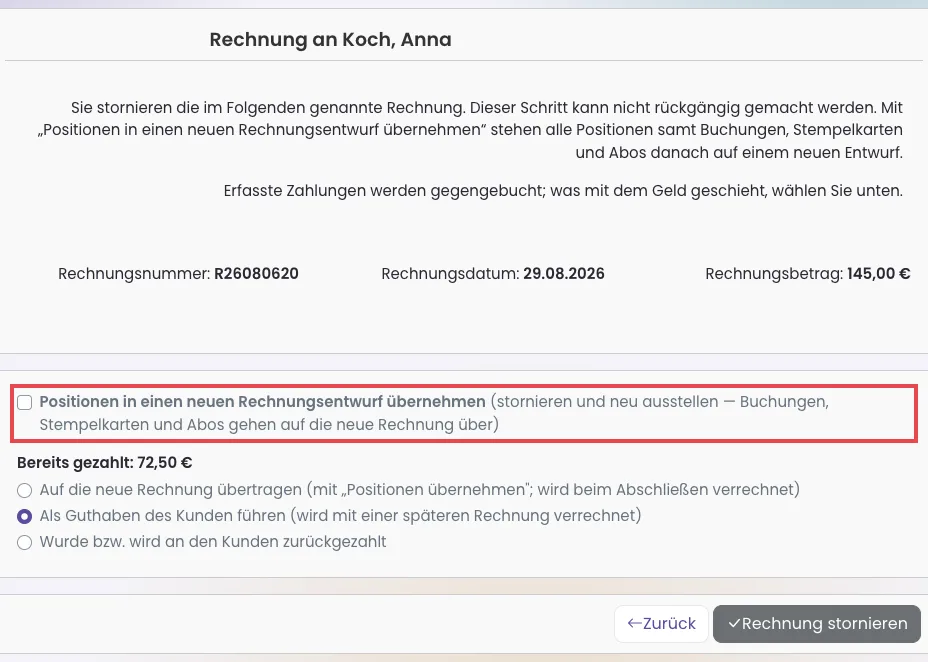Click the sentence 'Erfasste Zahlungen werden gegengebucht'
This screenshot has height=662, width=928.
tap(563, 191)
